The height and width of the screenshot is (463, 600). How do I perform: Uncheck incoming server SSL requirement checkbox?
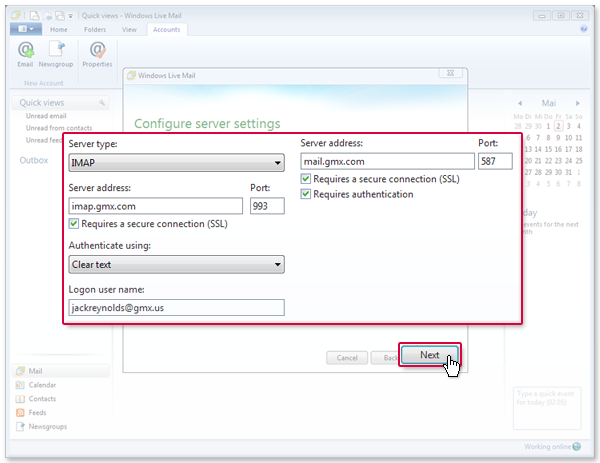click(x=75, y=224)
